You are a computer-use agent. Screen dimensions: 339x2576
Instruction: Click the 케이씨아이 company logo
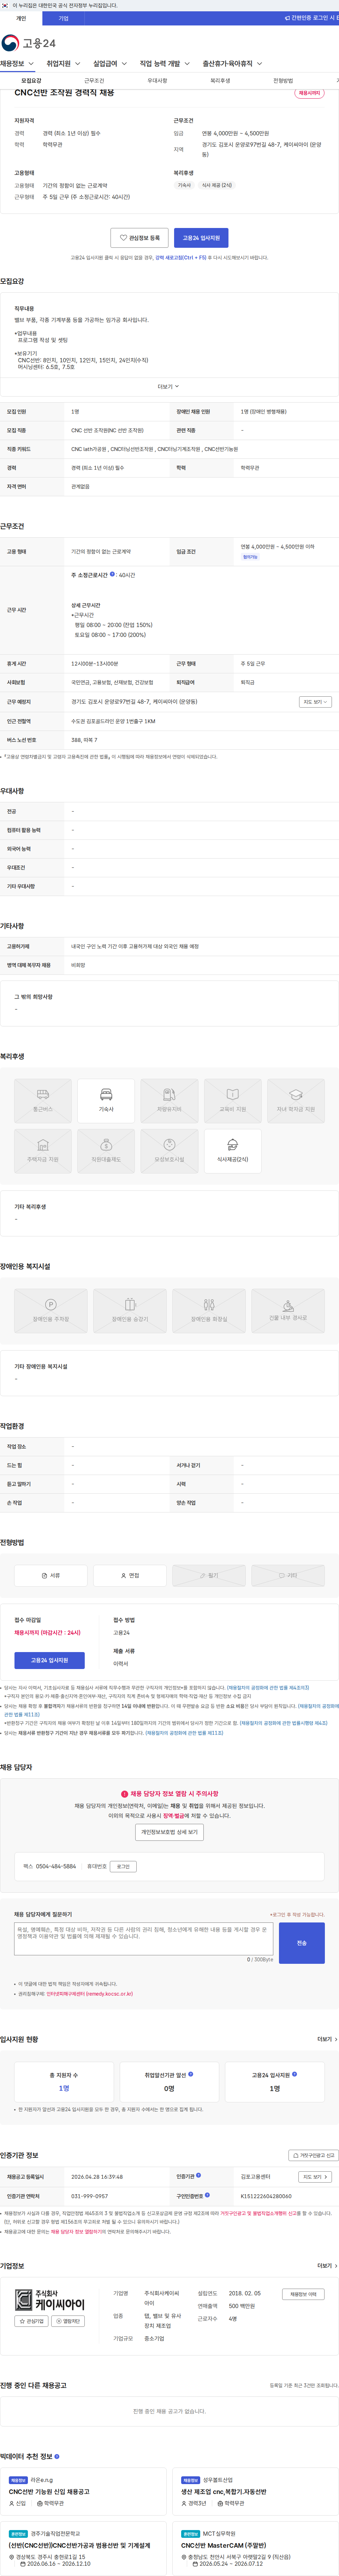coord(51,2300)
